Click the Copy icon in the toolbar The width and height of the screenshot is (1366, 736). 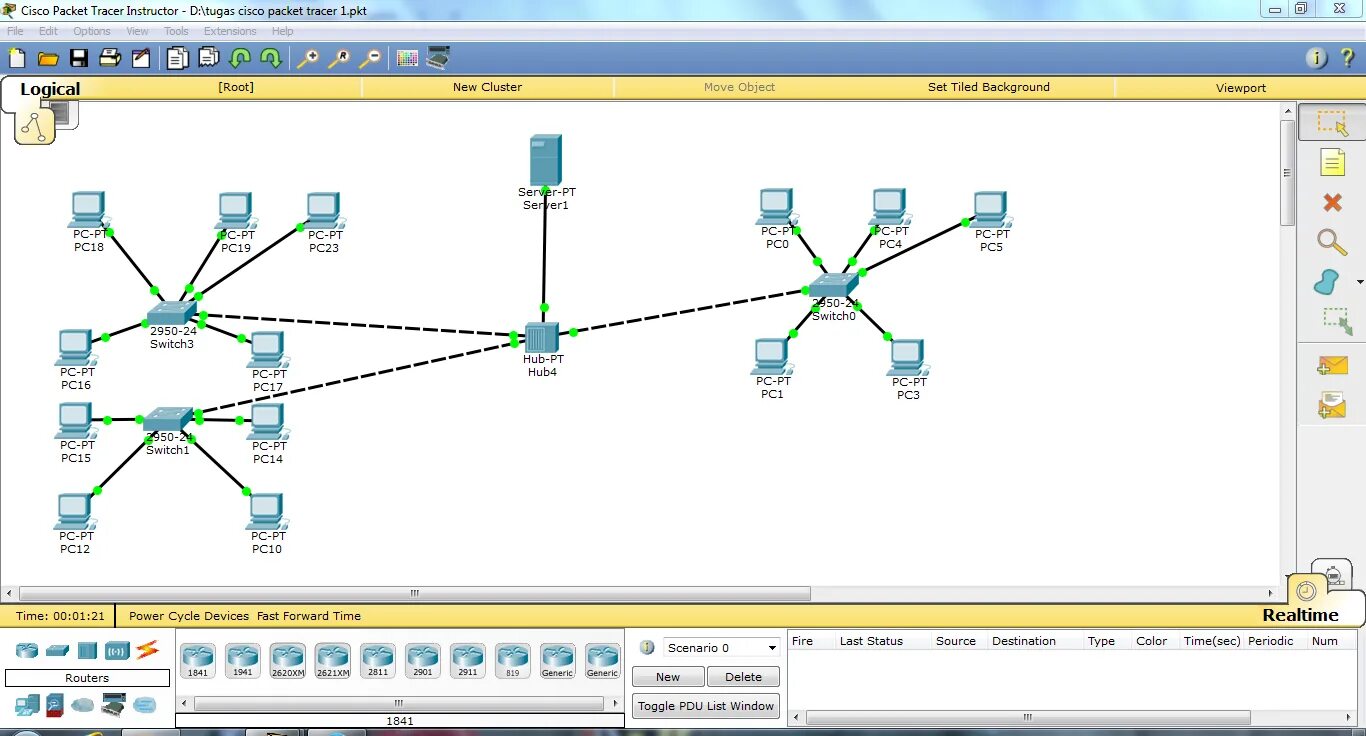[178, 58]
